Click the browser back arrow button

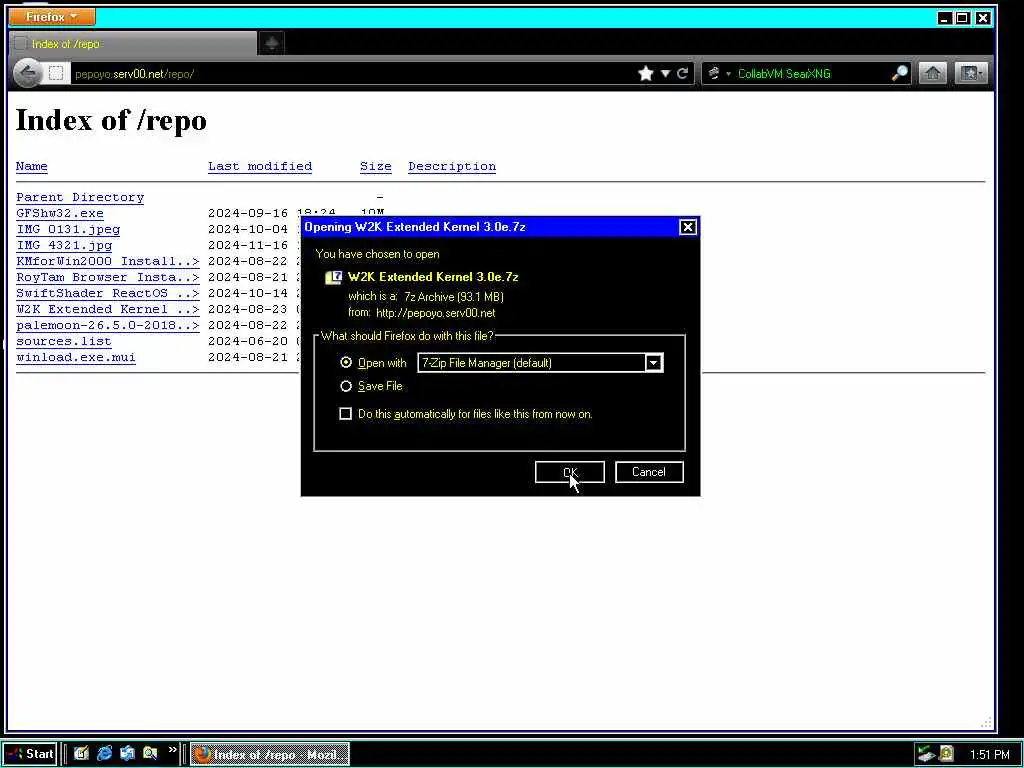[x=28, y=74]
